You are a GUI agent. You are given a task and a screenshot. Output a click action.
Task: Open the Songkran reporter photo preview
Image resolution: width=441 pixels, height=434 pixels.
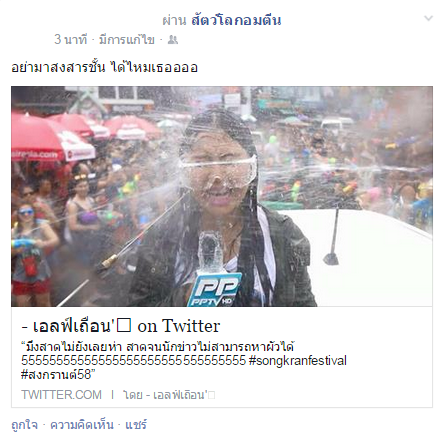point(222,196)
